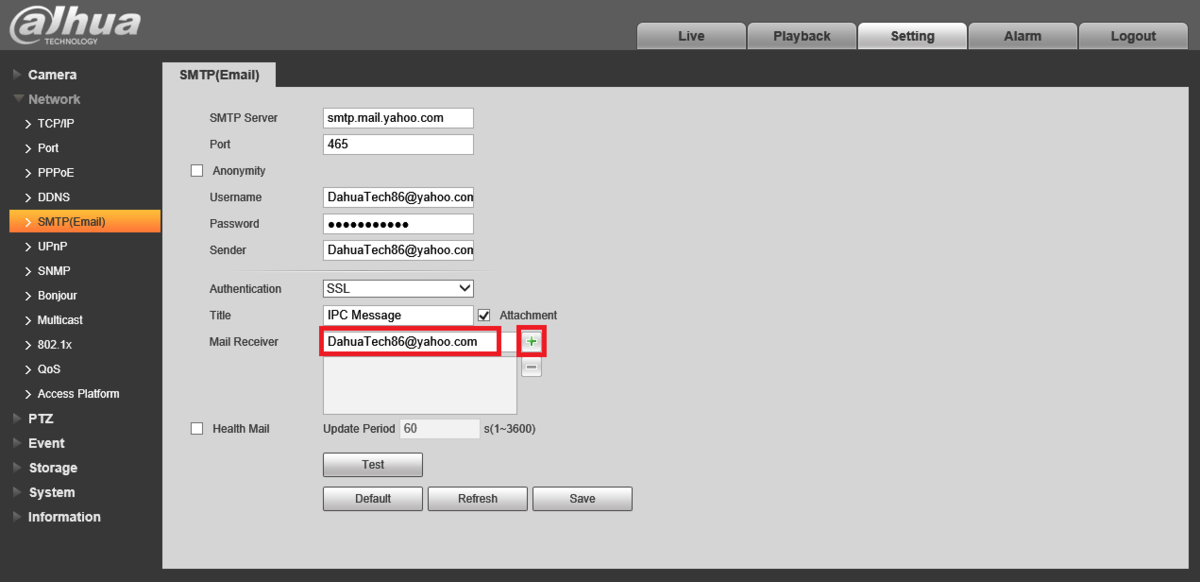Select the SMTP(Email) page tab
The width and height of the screenshot is (1200, 582).
(219, 75)
